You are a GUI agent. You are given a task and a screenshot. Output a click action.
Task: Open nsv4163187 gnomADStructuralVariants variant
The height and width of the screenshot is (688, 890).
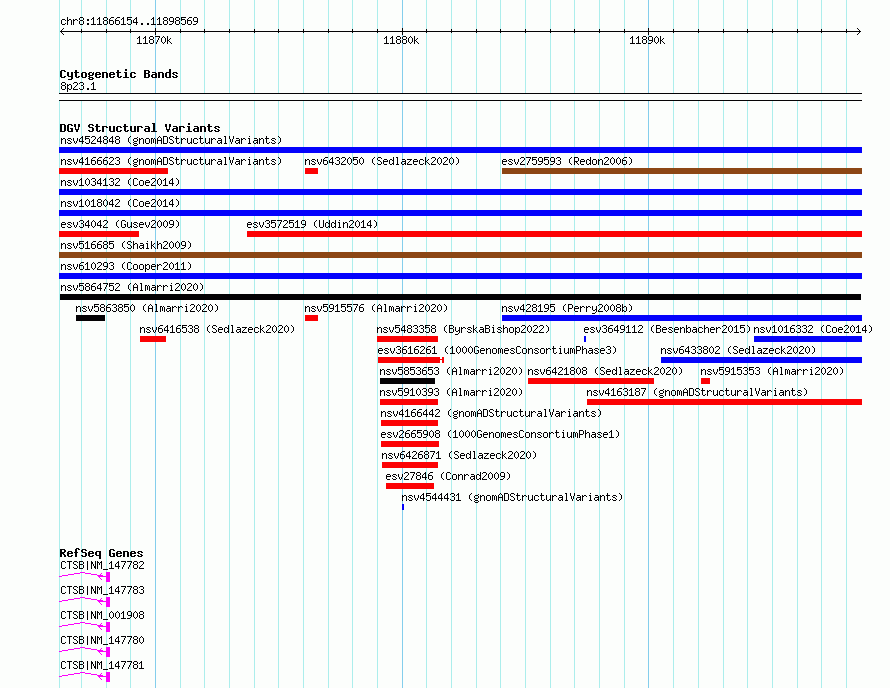pos(697,392)
